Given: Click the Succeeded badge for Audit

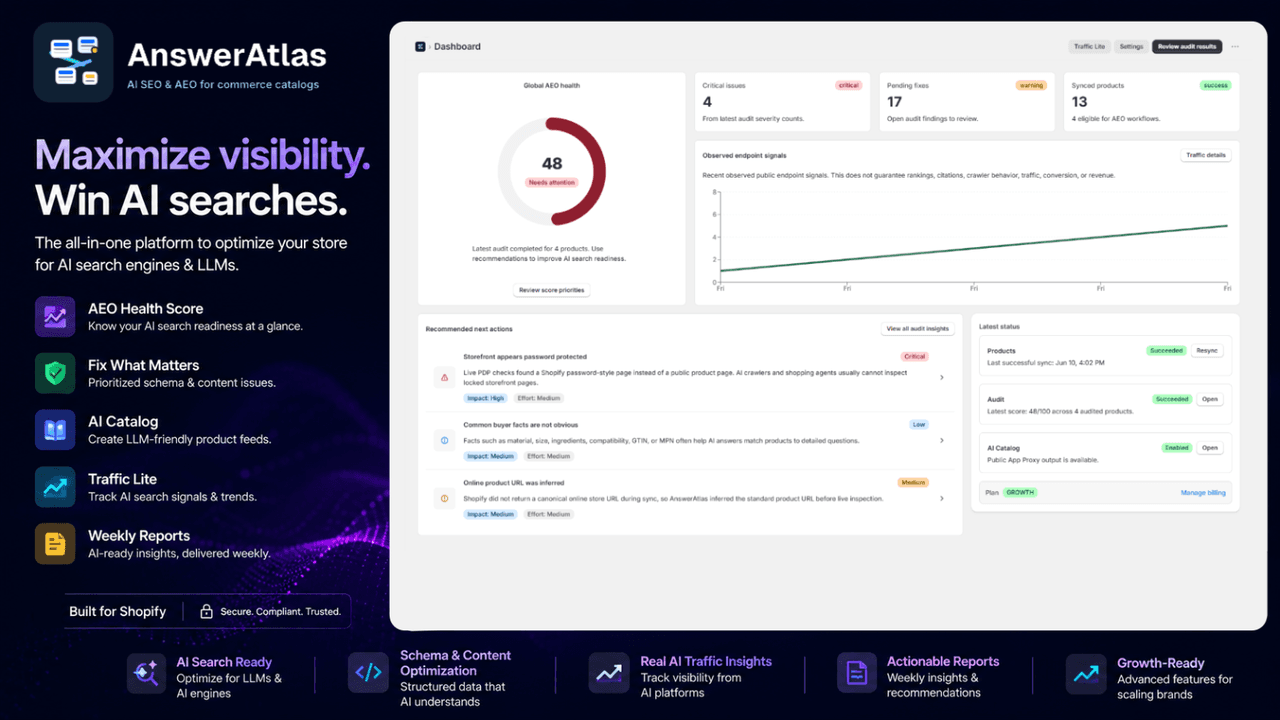Looking at the screenshot, I should [x=1171, y=399].
